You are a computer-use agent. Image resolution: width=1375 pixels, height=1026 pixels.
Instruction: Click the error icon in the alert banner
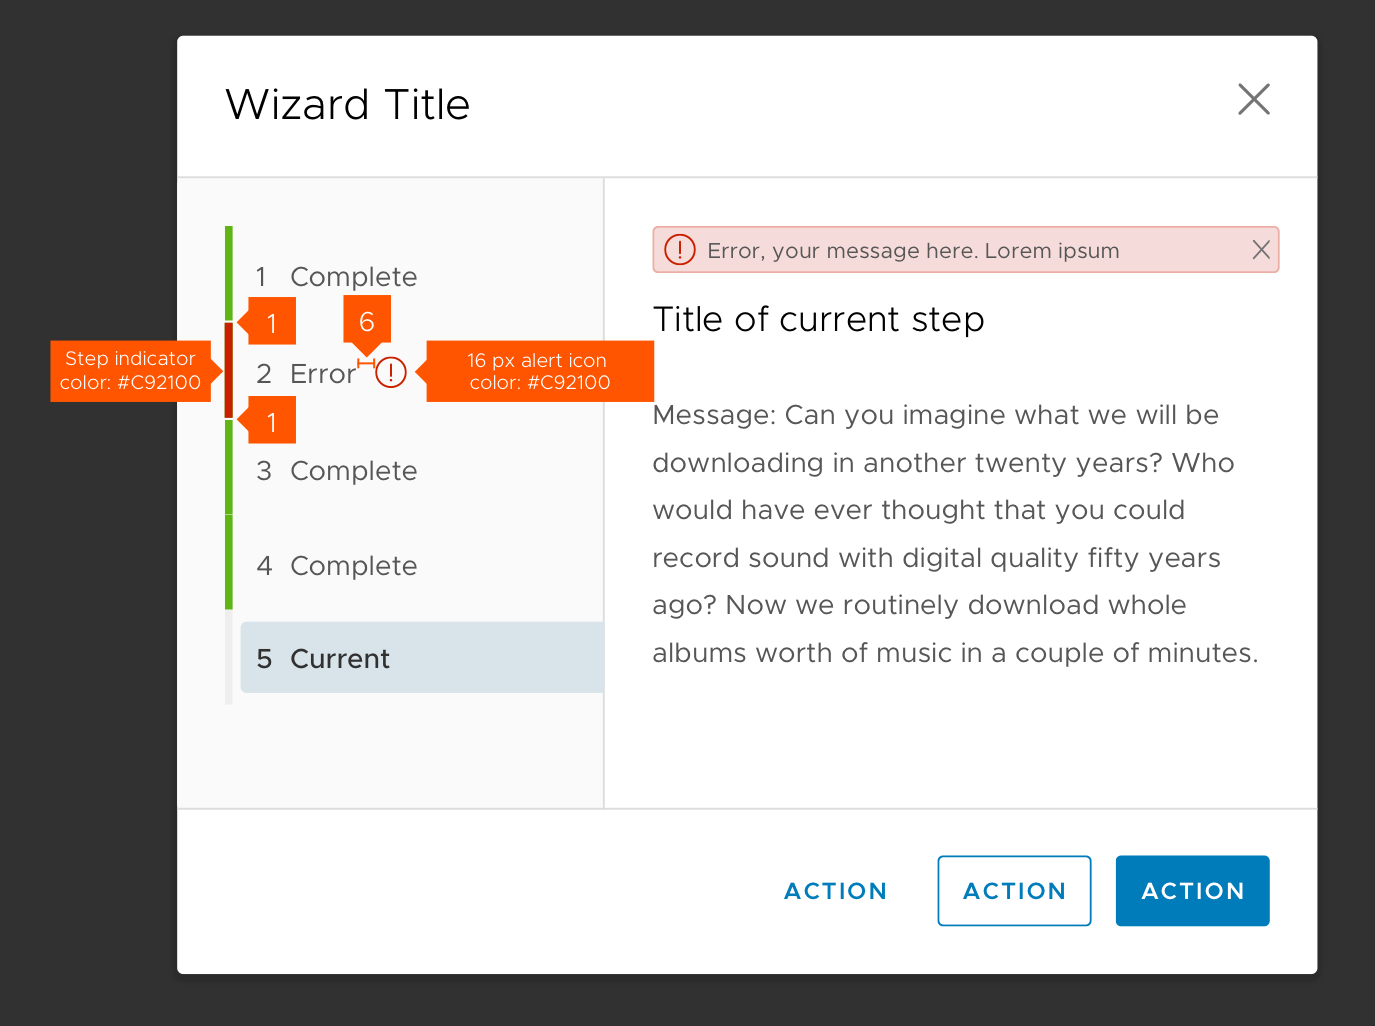[x=680, y=250]
